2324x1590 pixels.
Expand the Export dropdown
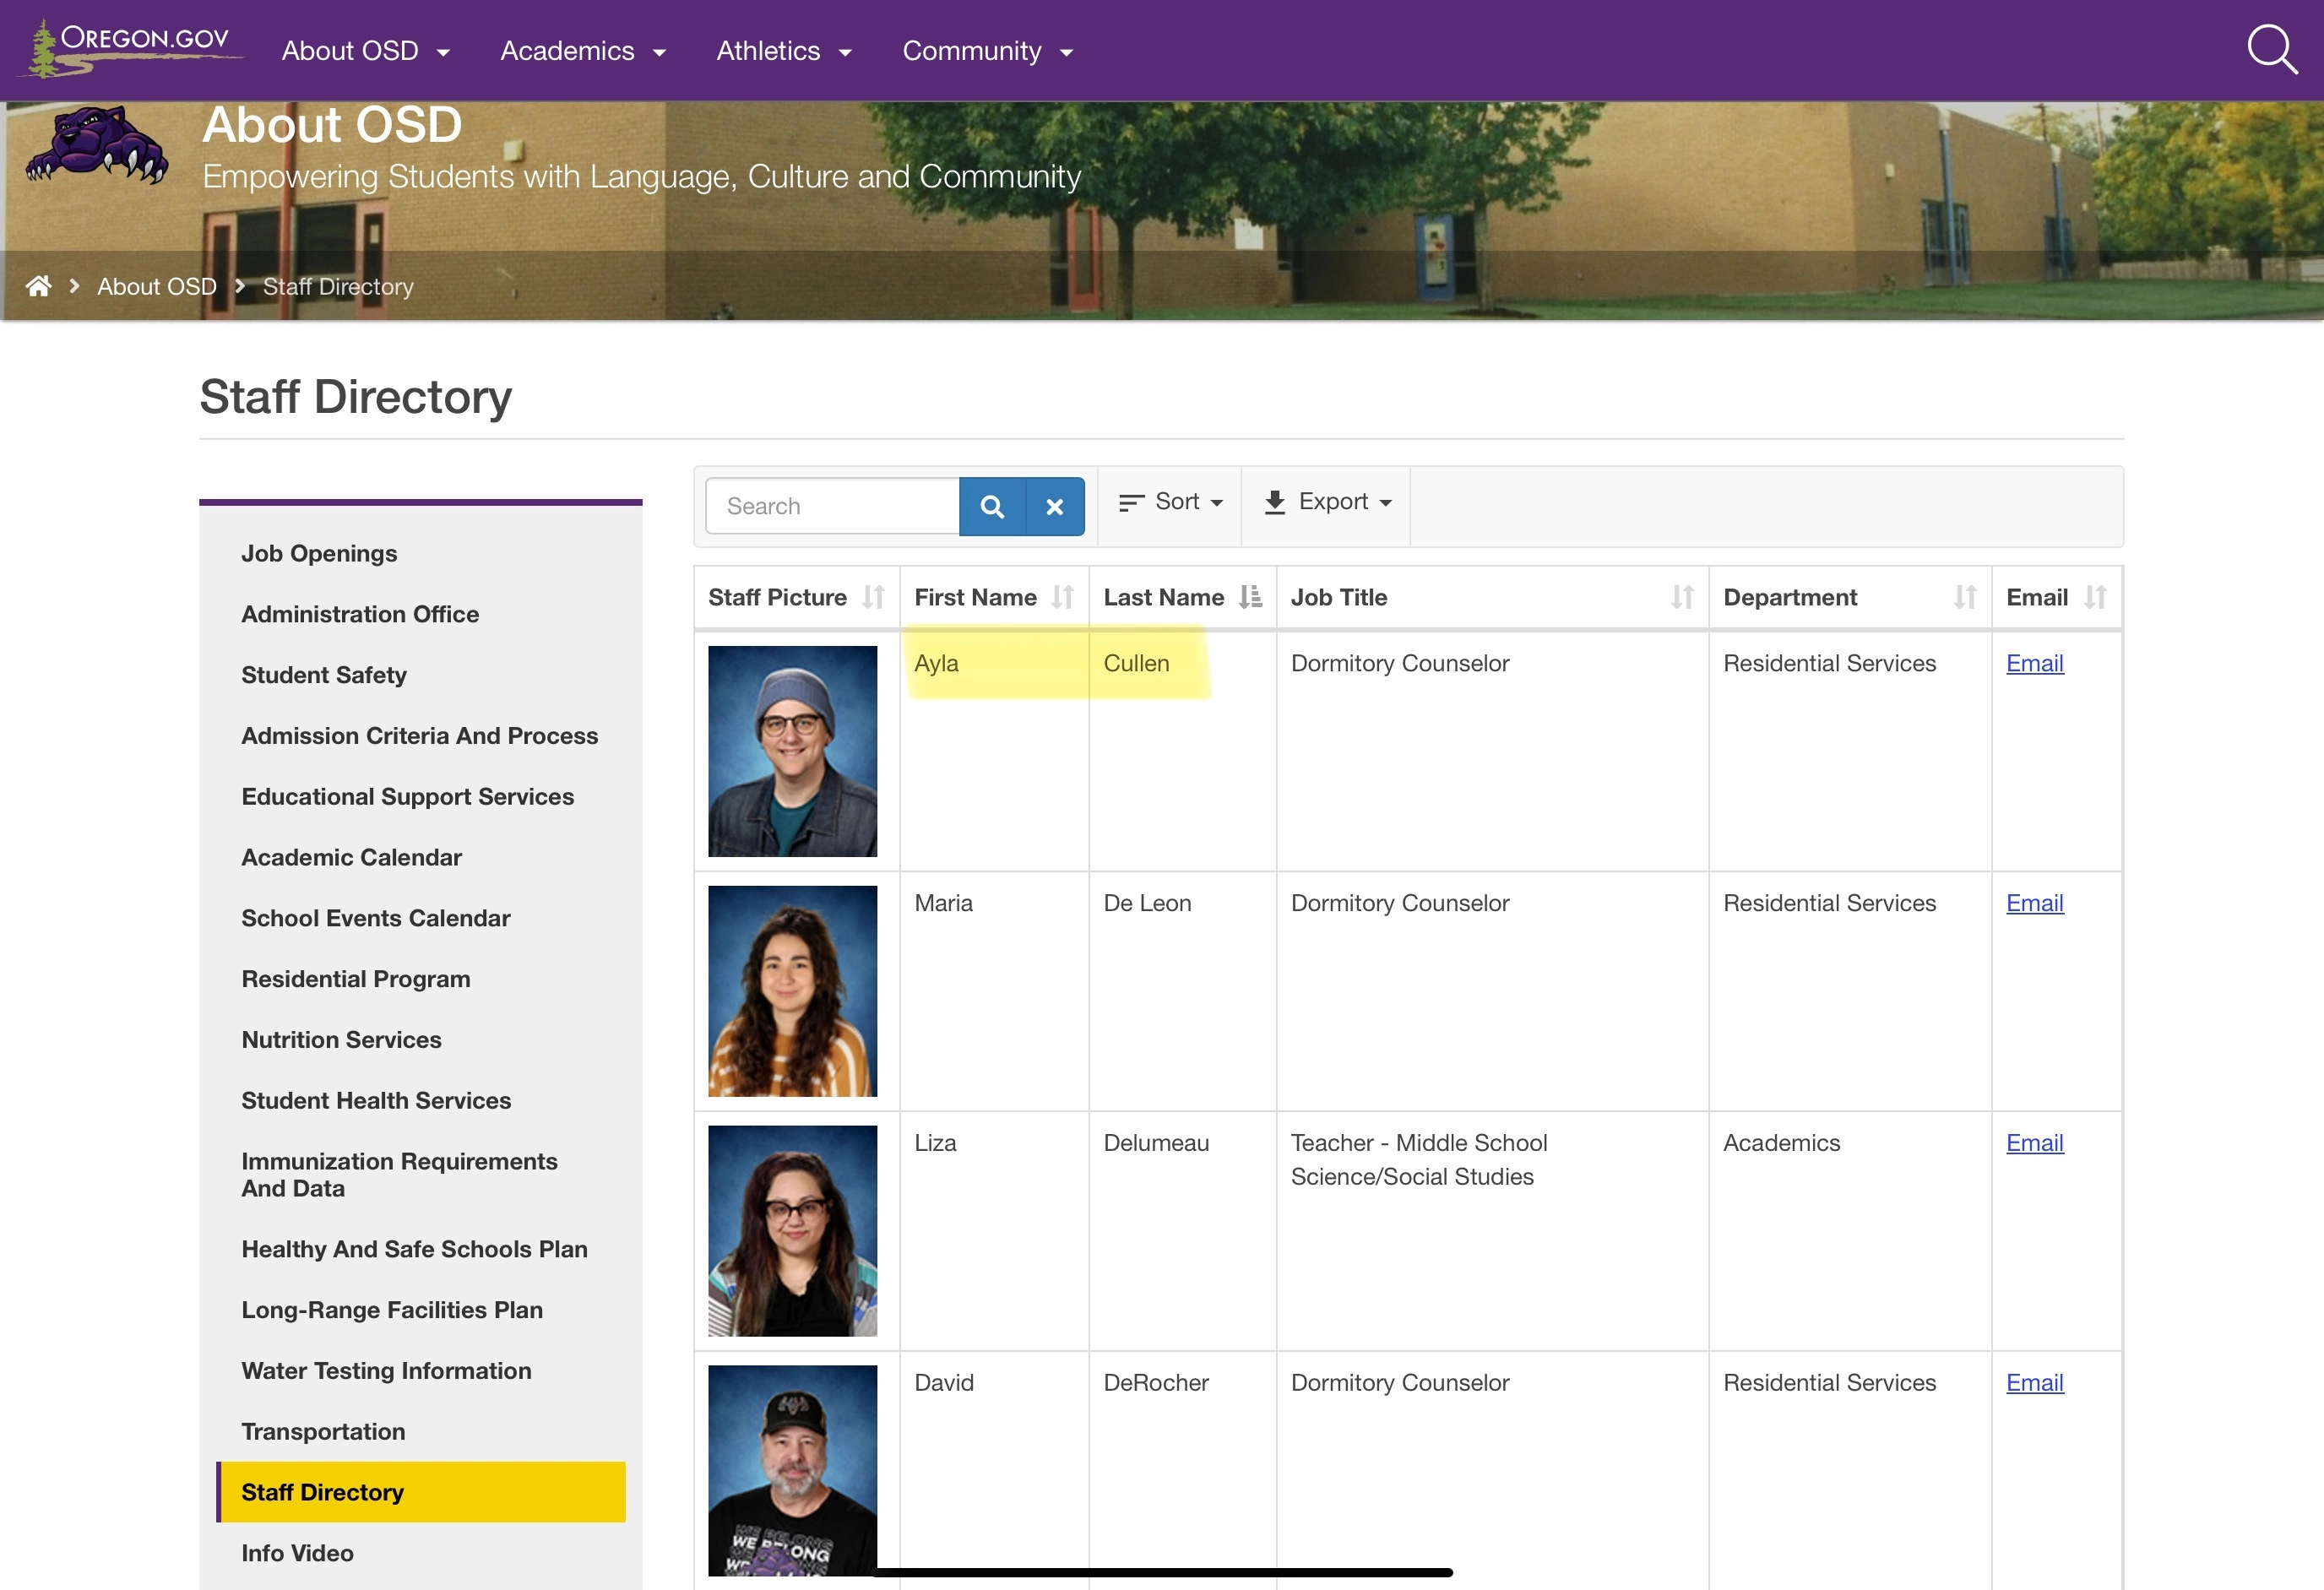[x=1327, y=502]
